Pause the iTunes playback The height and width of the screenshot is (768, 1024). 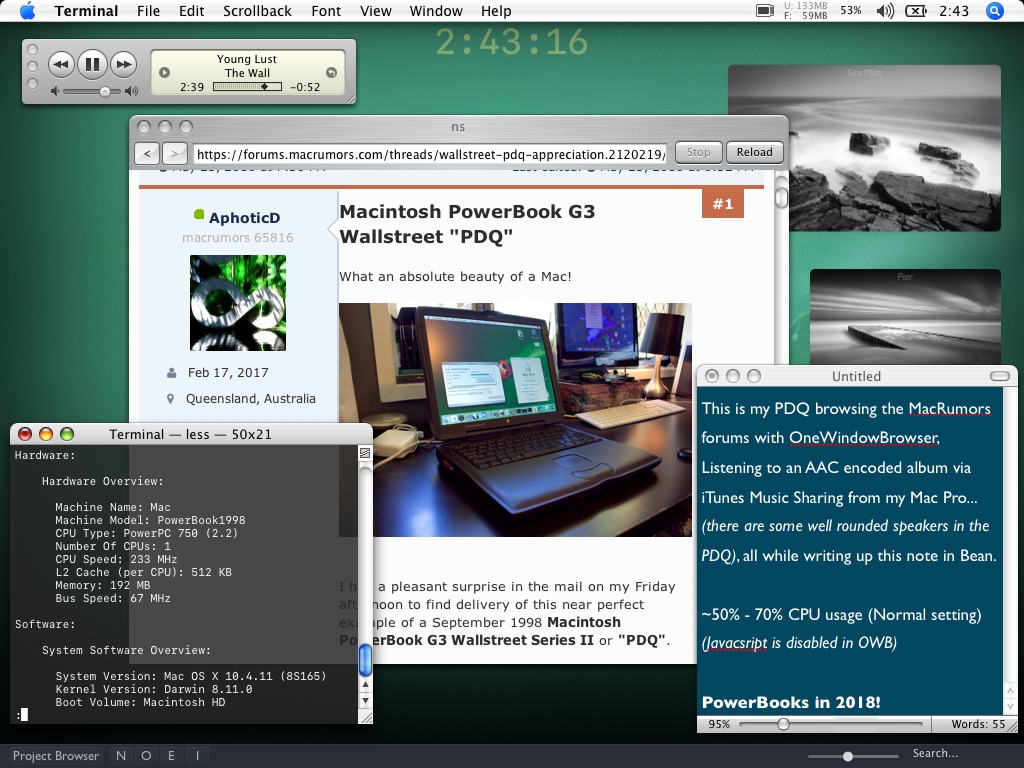pyautogui.click(x=92, y=64)
